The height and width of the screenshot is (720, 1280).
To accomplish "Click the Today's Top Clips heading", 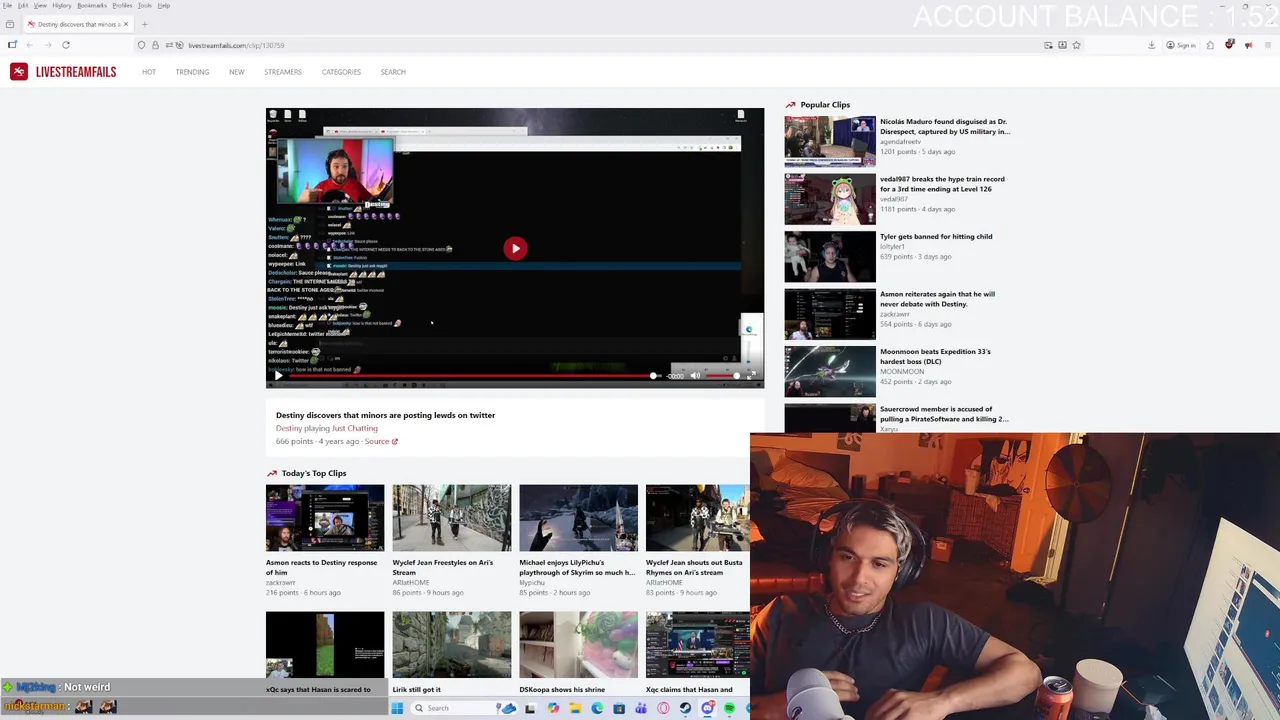I will tap(314, 473).
